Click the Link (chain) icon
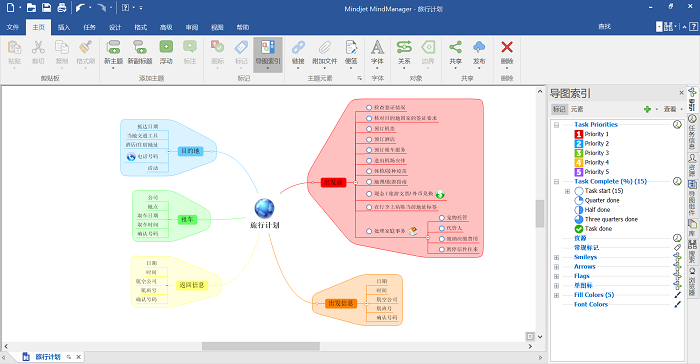The height and width of the screenshot is (364, 700). tap(298, 47)
